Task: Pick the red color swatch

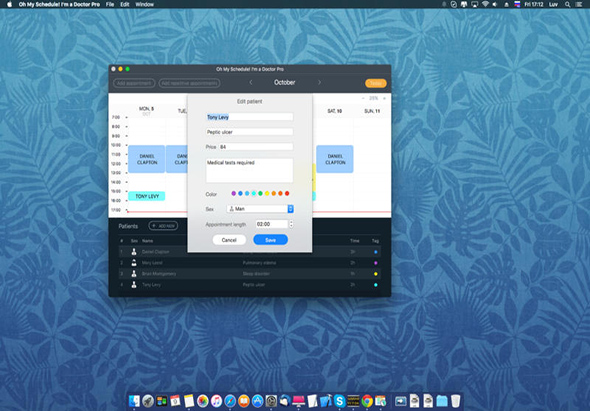Action: pos(287,193)
